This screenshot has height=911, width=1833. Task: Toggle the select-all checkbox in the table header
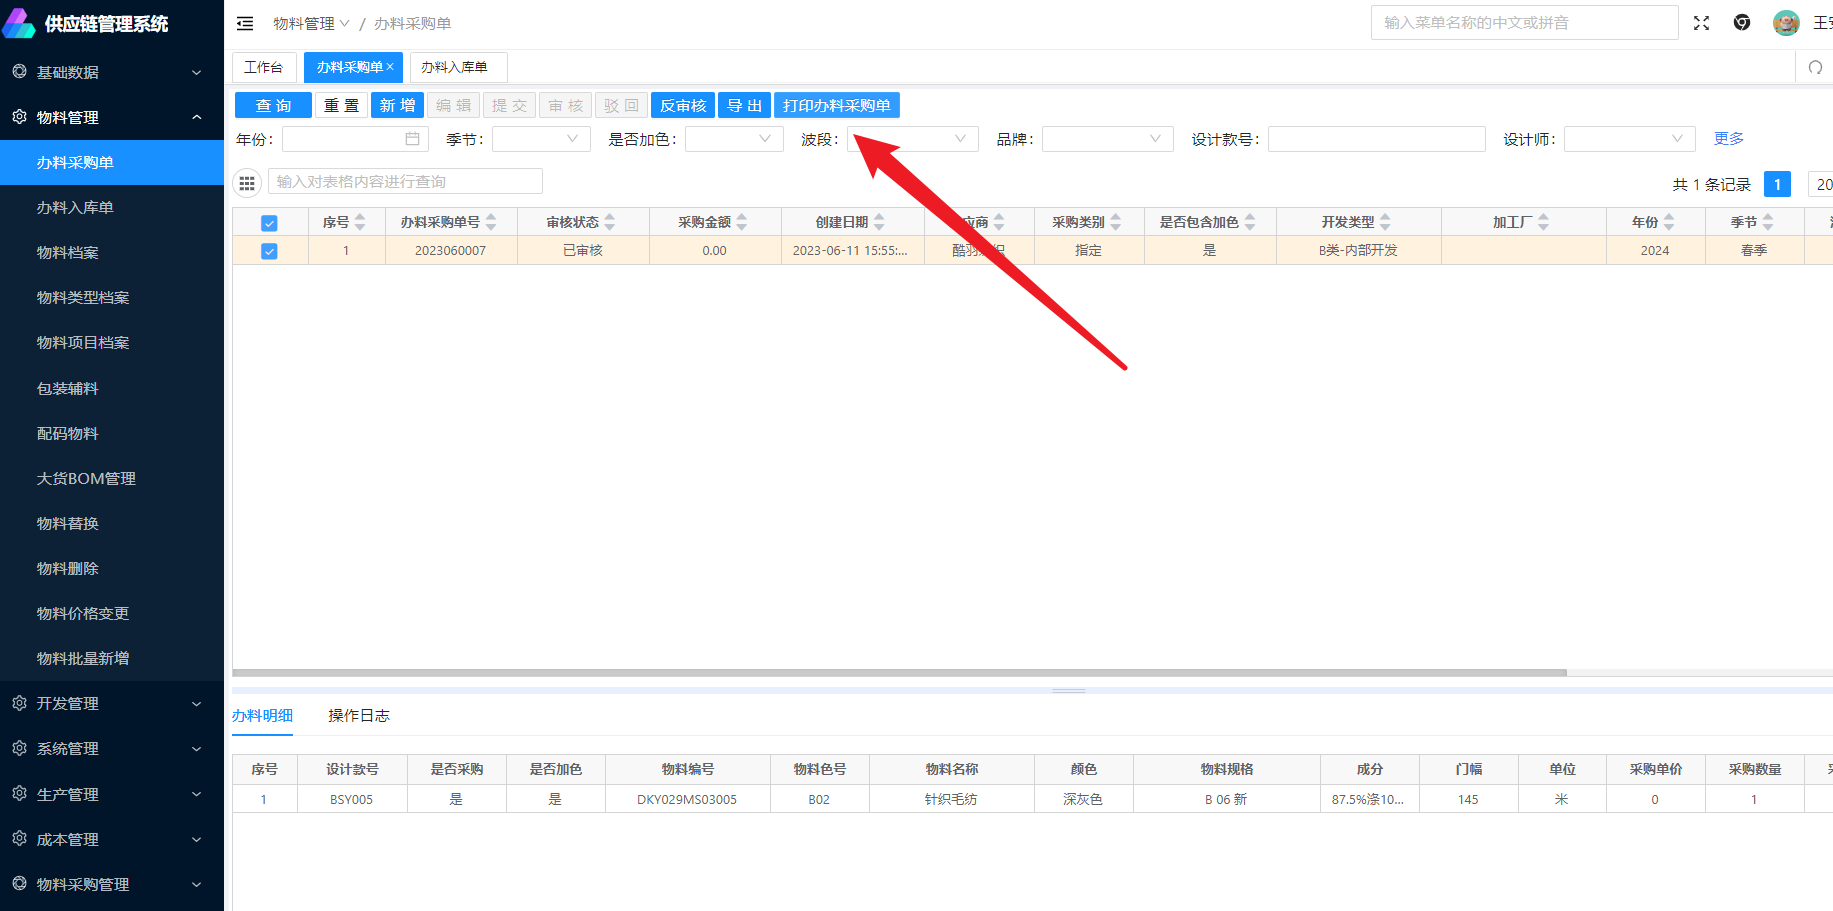tap(269, 223)
